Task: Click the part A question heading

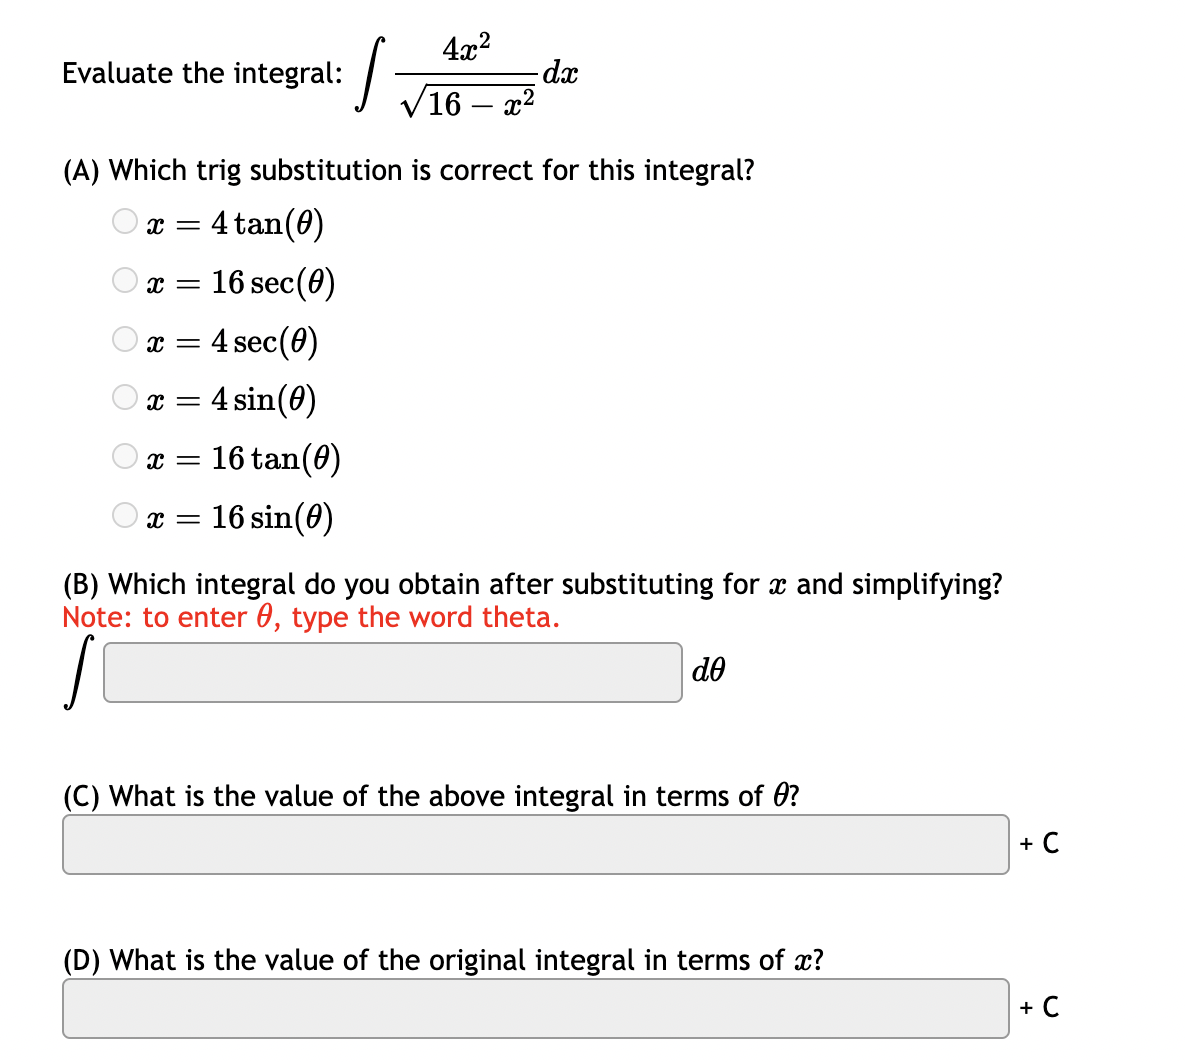Action: [407, 170]
